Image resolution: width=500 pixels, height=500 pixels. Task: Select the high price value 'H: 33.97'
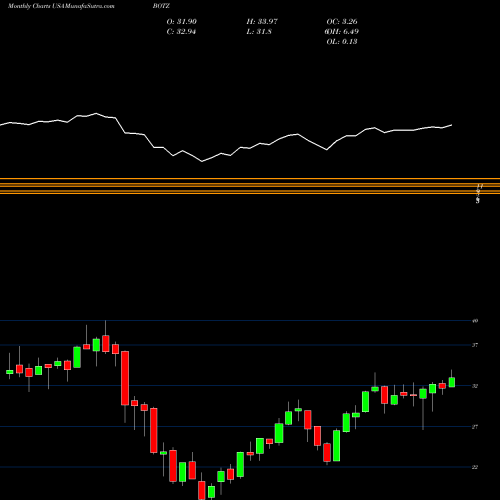point(262,22)
